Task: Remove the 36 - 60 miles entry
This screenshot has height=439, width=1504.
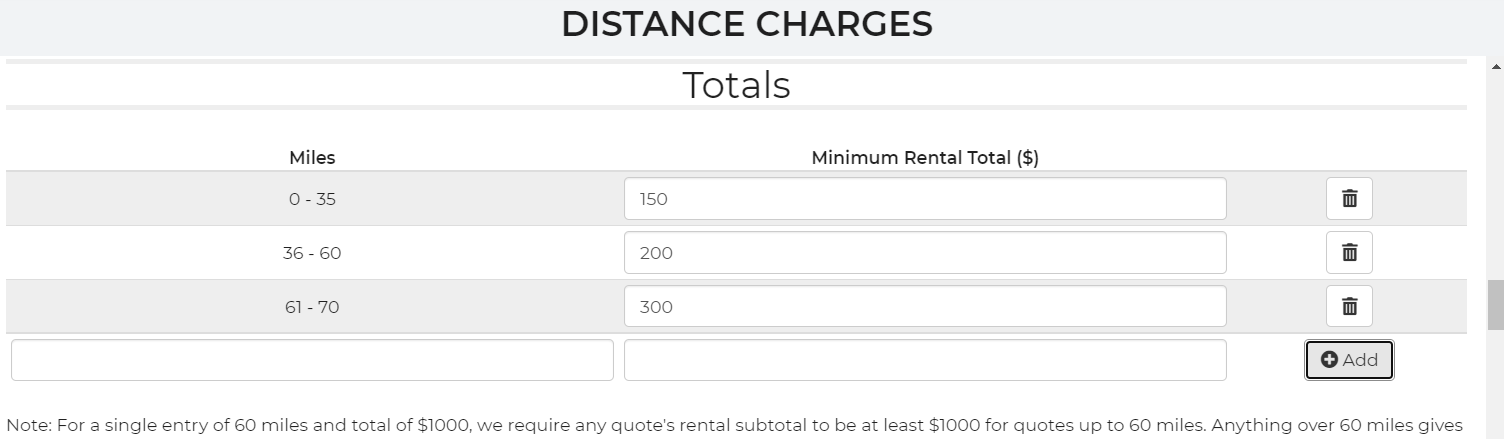Action: [x=1349, y=253]
